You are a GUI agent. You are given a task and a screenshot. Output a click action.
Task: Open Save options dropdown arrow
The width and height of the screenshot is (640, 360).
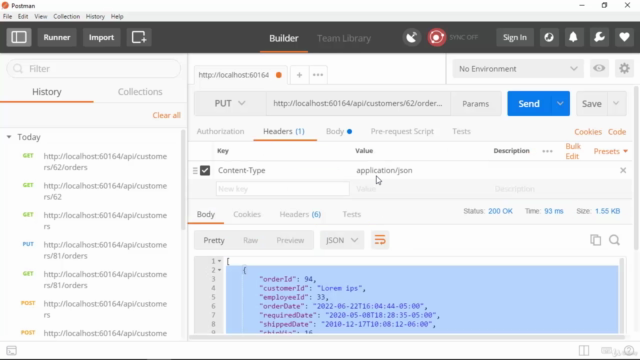[x=616, y=103]
